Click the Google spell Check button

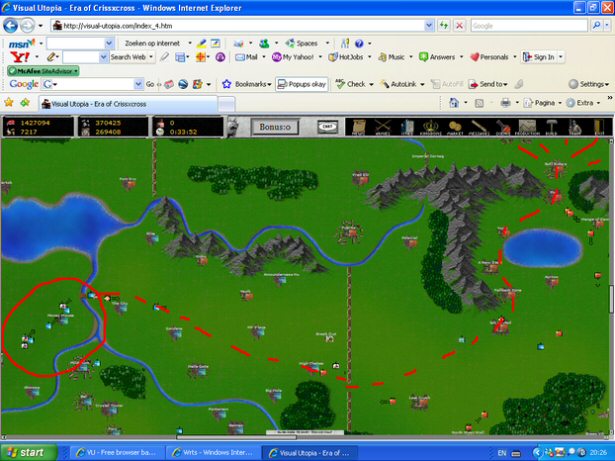coord(351,84)
